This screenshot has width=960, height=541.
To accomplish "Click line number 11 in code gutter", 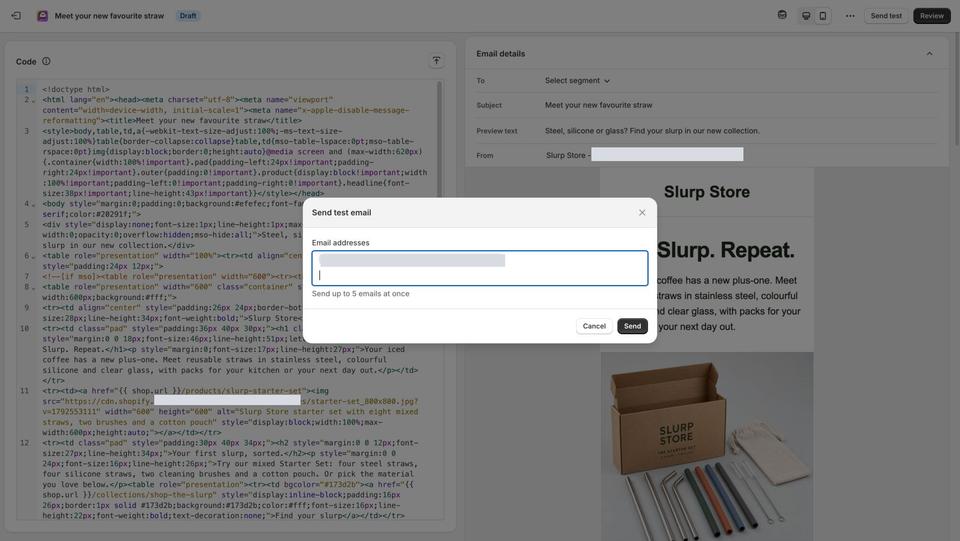I will click(x=24, y=391).
